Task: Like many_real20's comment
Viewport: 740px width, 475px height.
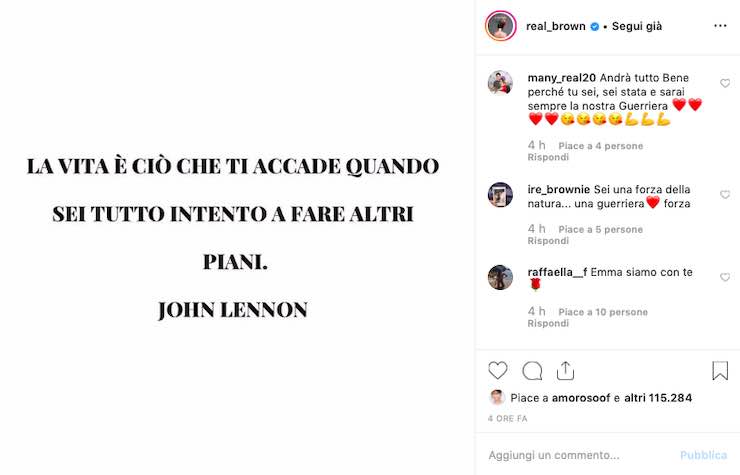Action: 725,83
